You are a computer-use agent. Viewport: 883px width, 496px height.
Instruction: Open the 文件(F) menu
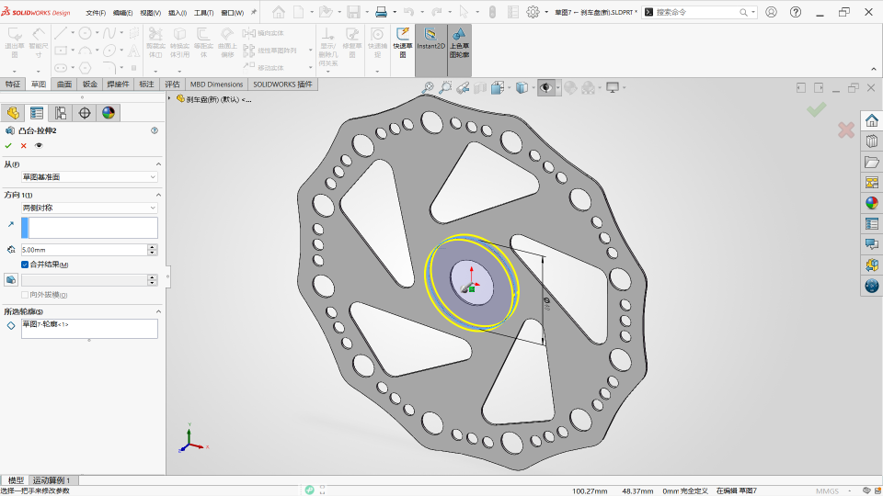(x=96, y=12)
